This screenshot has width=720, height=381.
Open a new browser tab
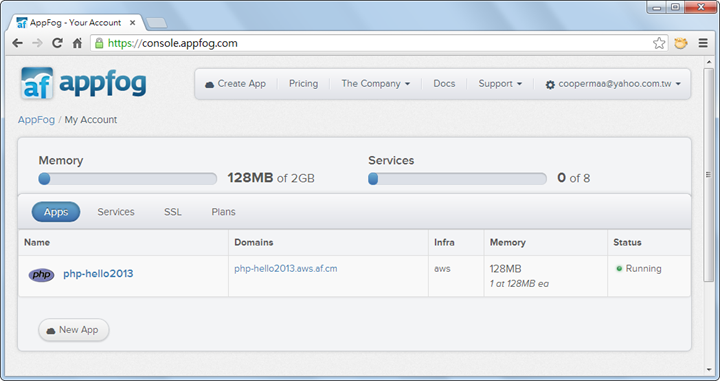tap(157, 23)
